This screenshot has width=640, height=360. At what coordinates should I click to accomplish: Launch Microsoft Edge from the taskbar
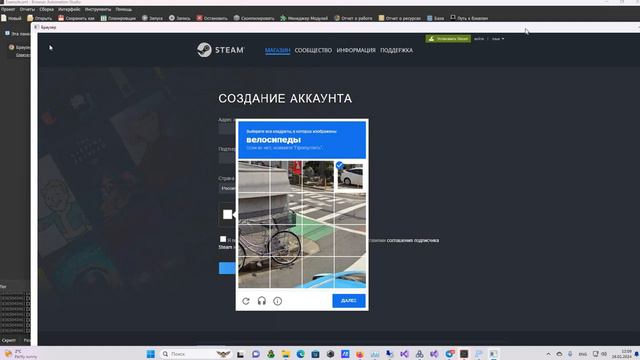coord(301,354)
